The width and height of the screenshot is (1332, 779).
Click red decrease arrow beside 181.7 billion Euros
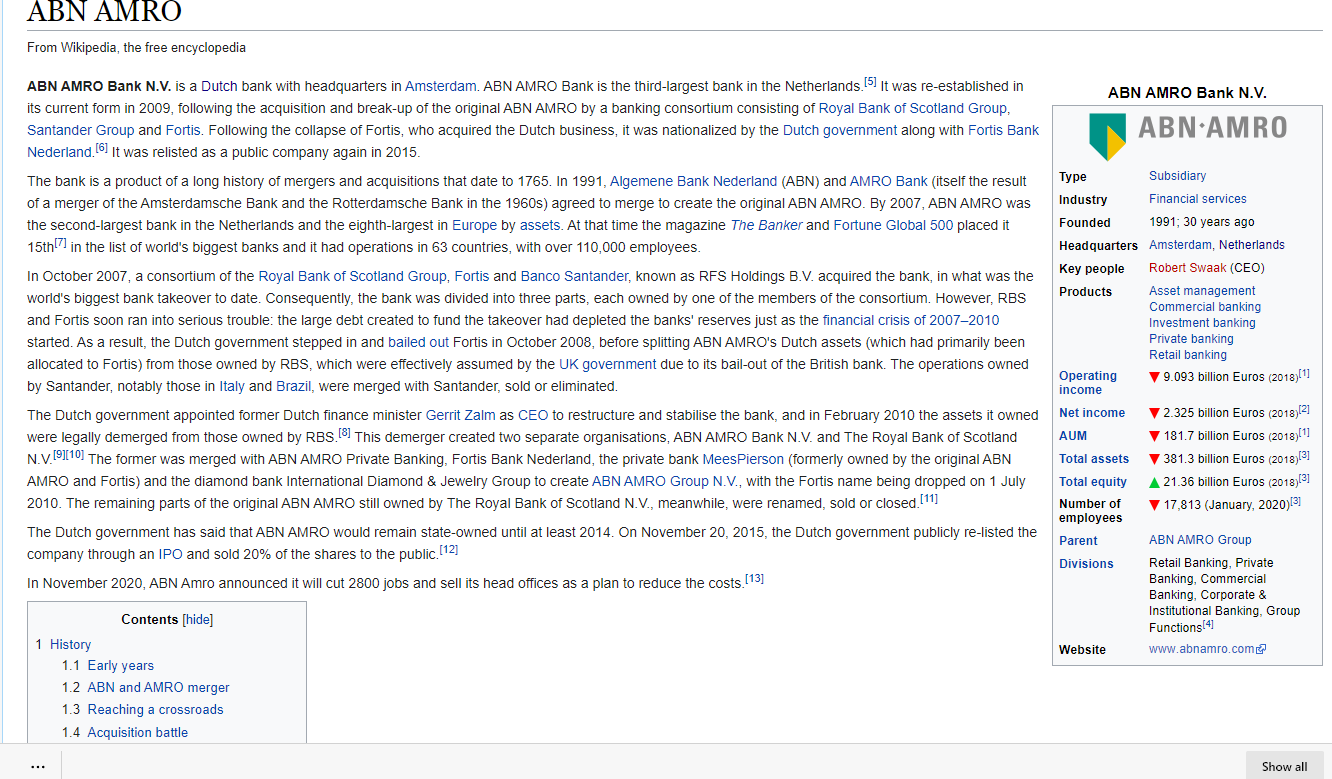(x=1154, y=436)
